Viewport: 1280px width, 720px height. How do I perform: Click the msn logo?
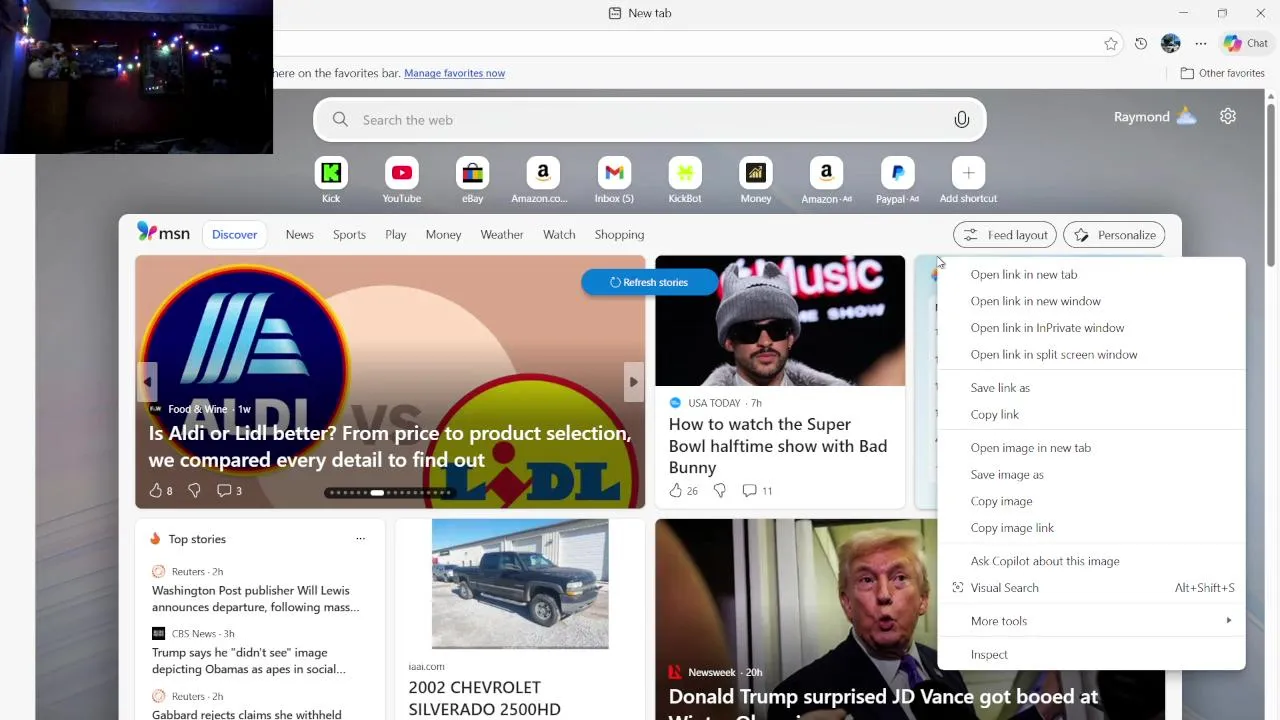(x=163, y=232)
